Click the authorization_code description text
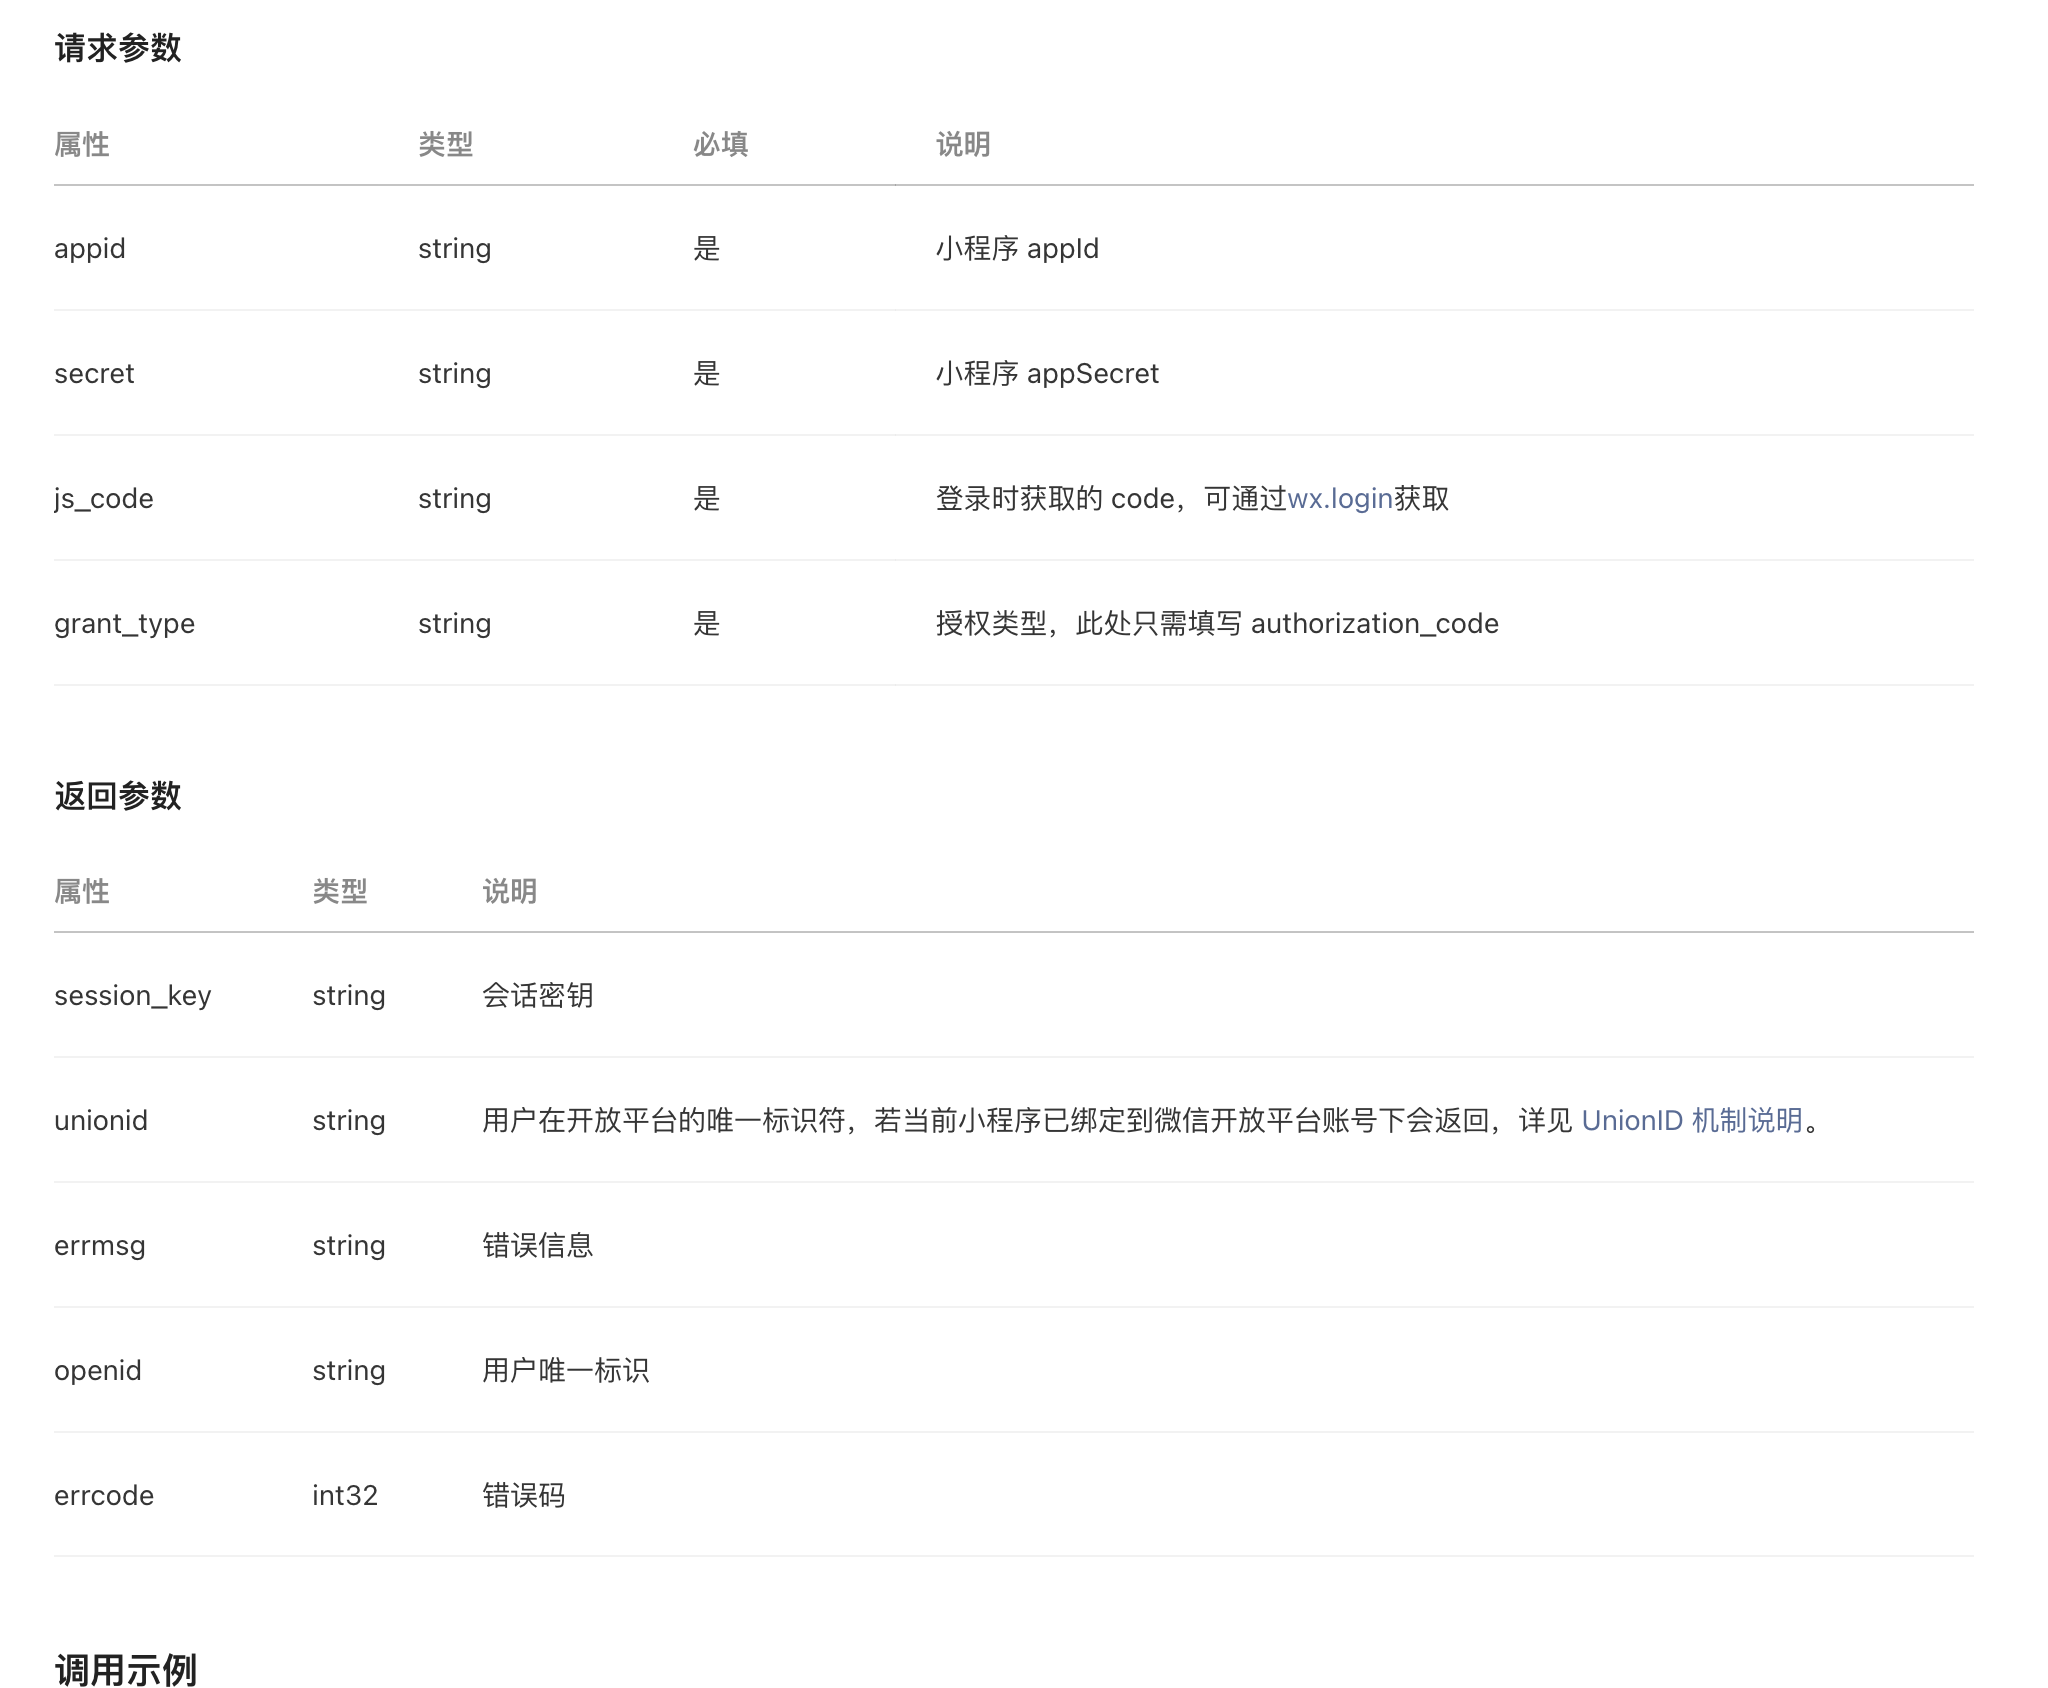 pos(1374,623)
